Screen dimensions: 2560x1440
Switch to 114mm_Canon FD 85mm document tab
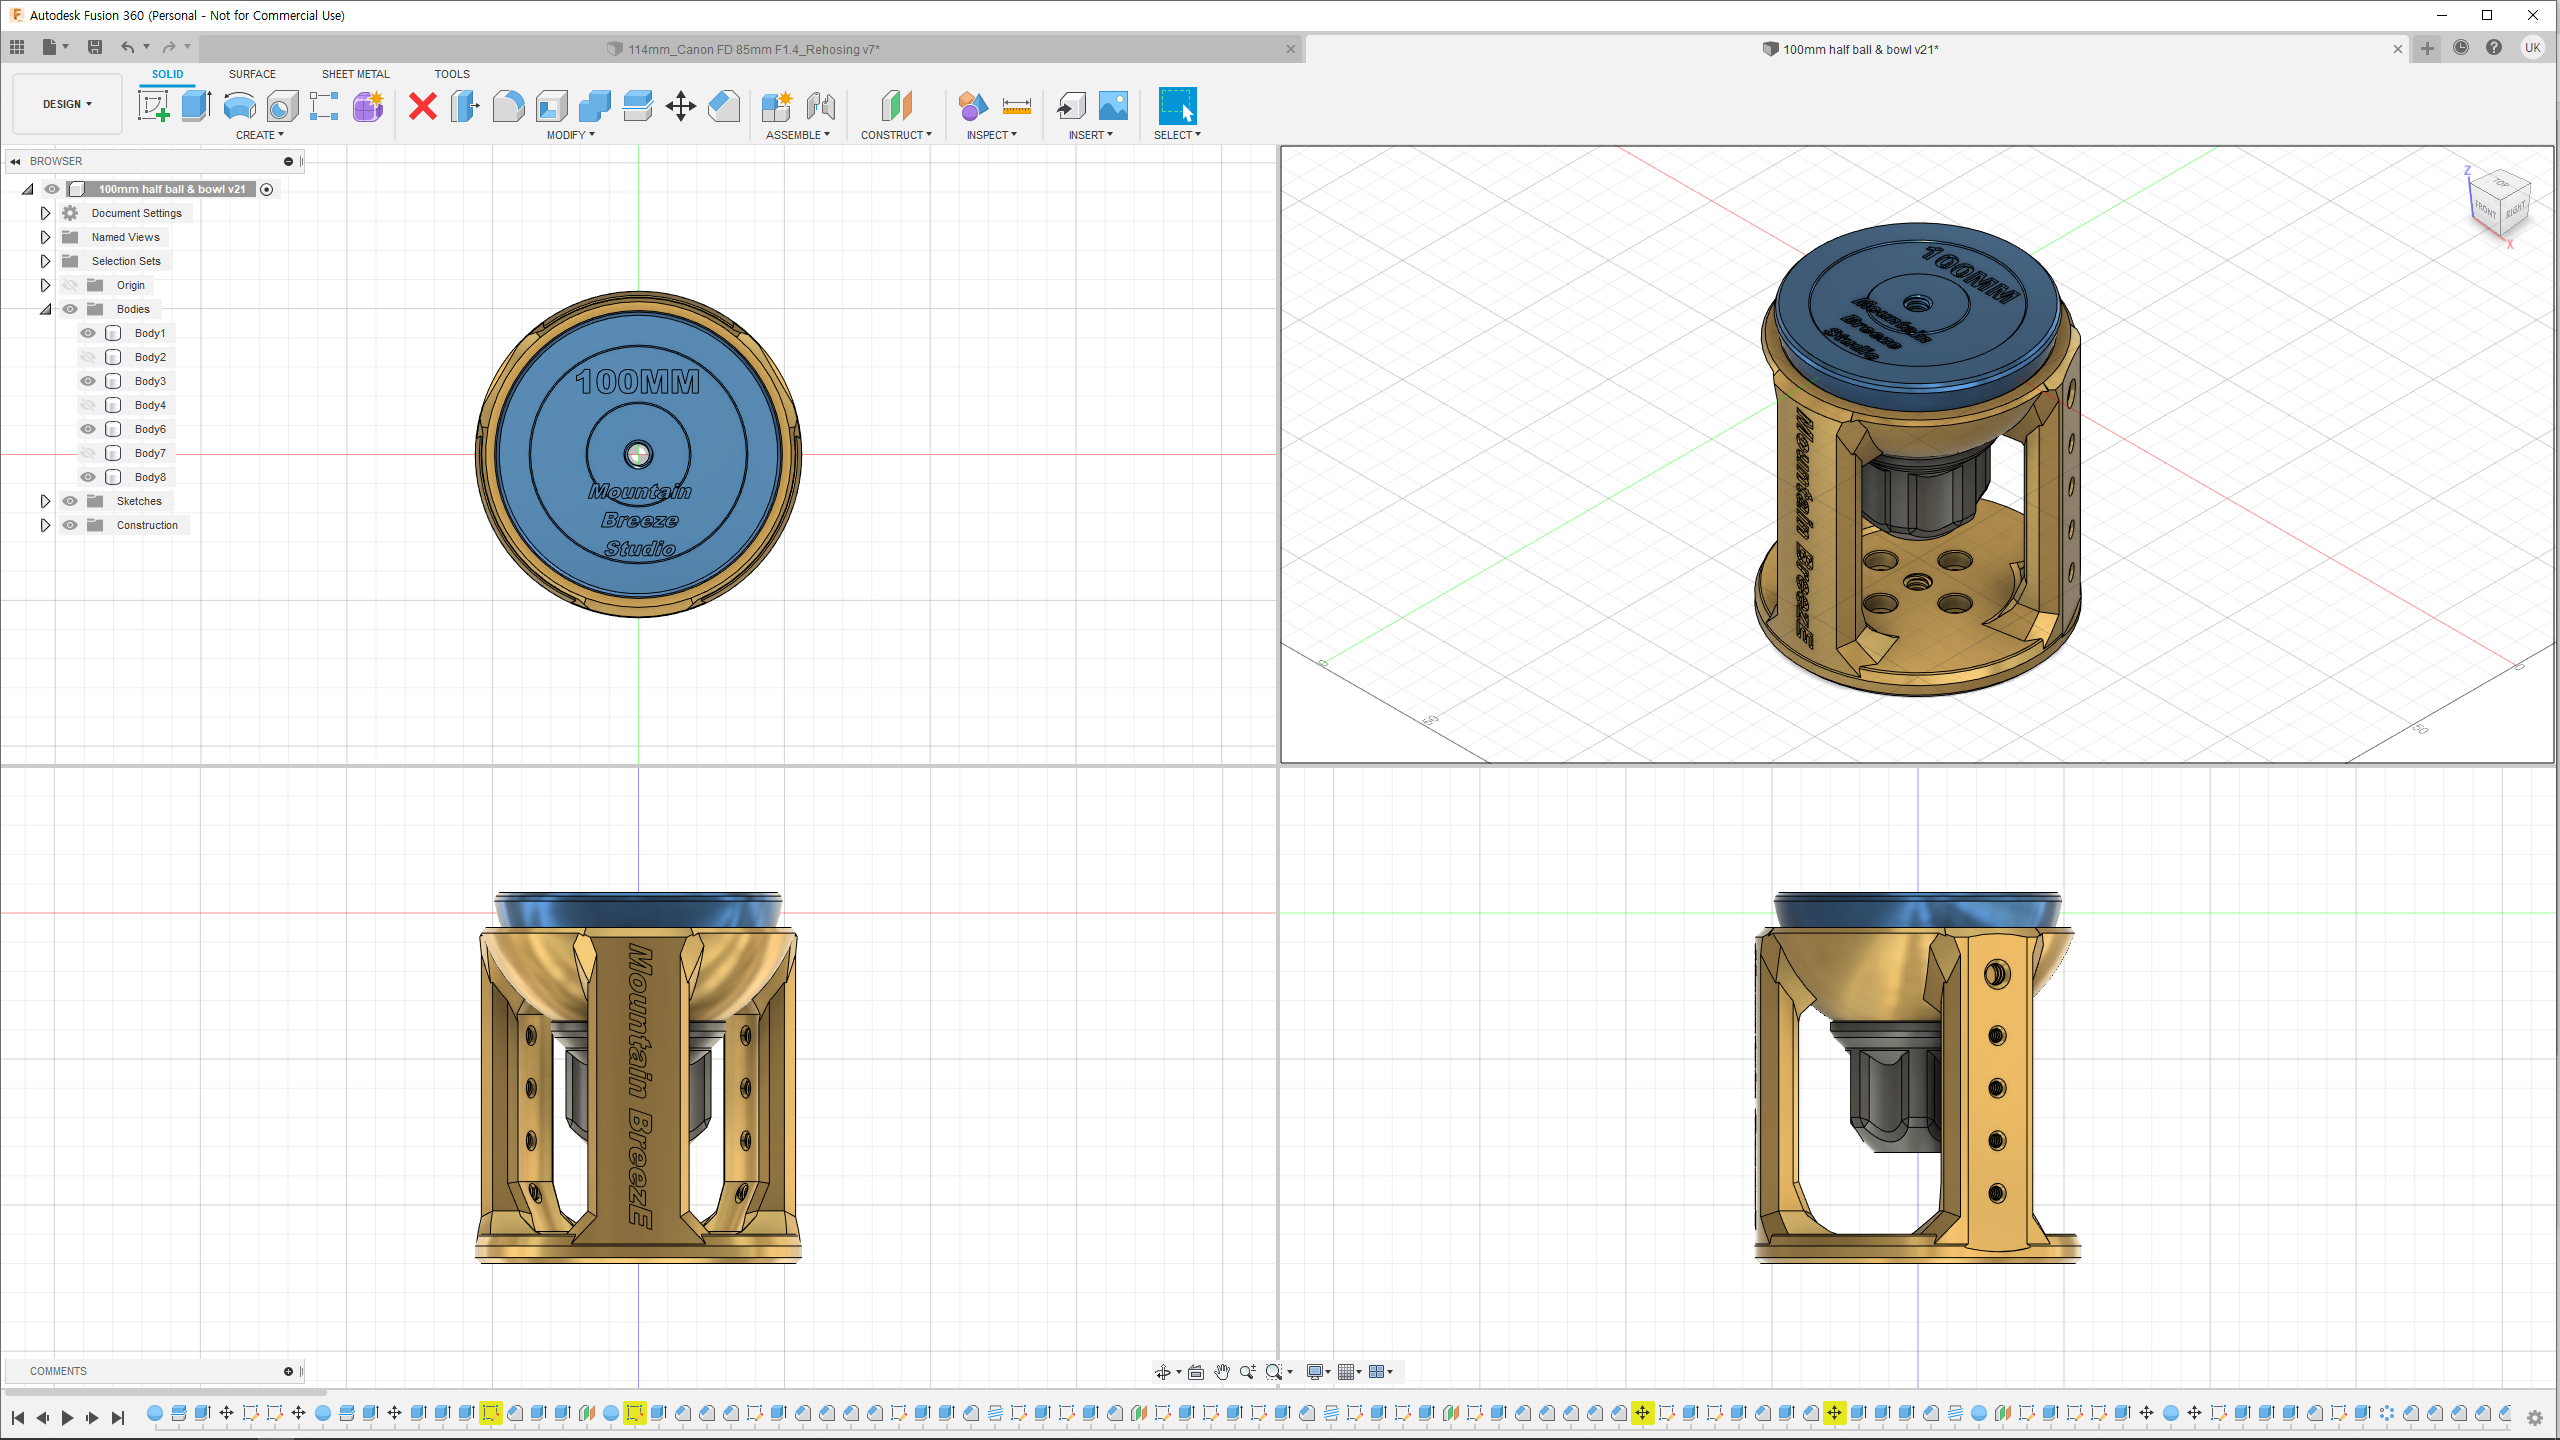pos(753,49)
